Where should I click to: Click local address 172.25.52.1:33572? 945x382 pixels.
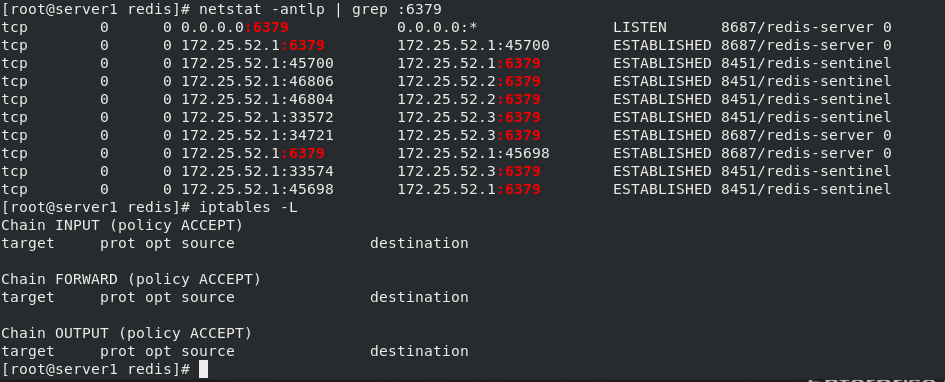(x=257, y=117)
